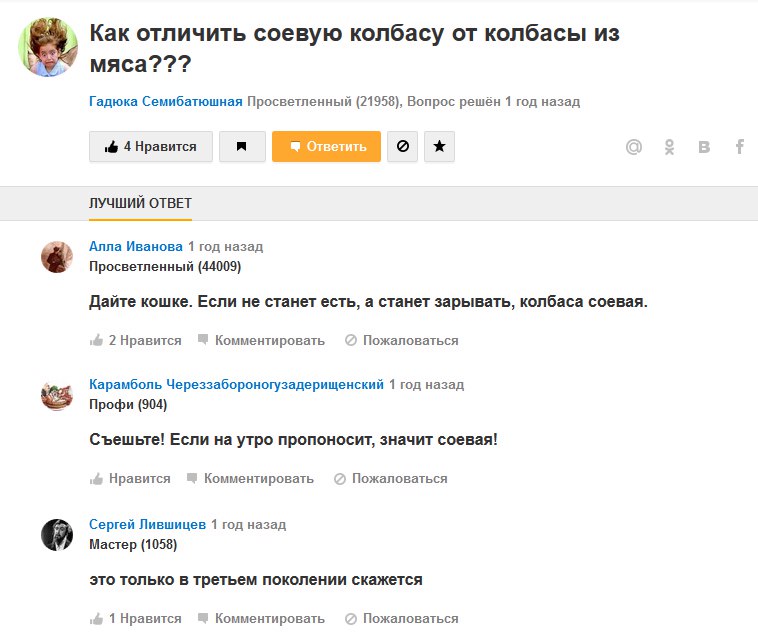Share to Odnoklassniki icon
This screenshot has height=639, width=758.
(669, 147)
